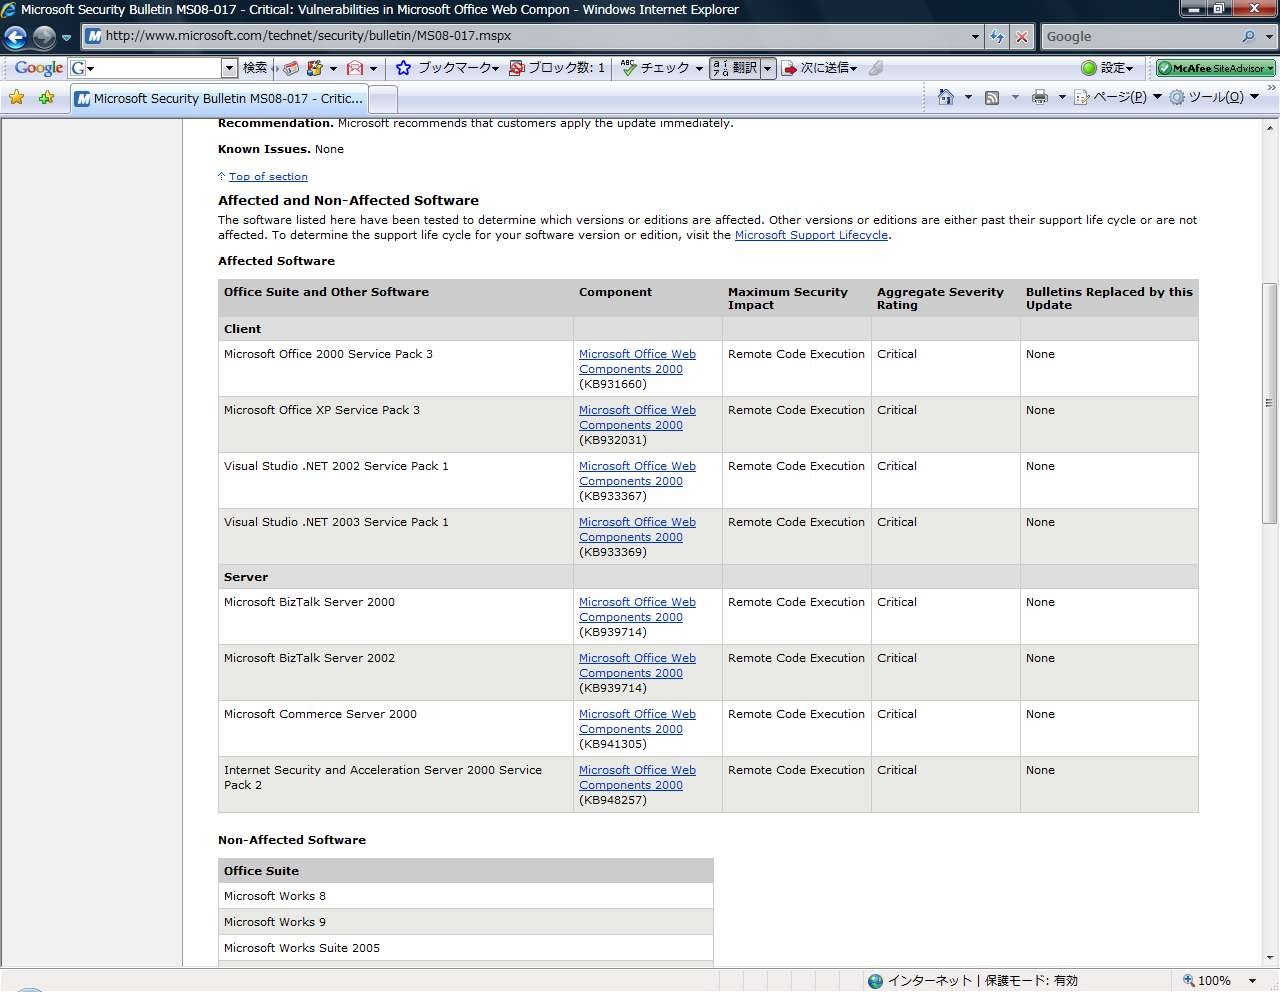Screen dimensions: 1280x992
Task: Open the ページ(P) Page menu
Action: pos(1117,97)
